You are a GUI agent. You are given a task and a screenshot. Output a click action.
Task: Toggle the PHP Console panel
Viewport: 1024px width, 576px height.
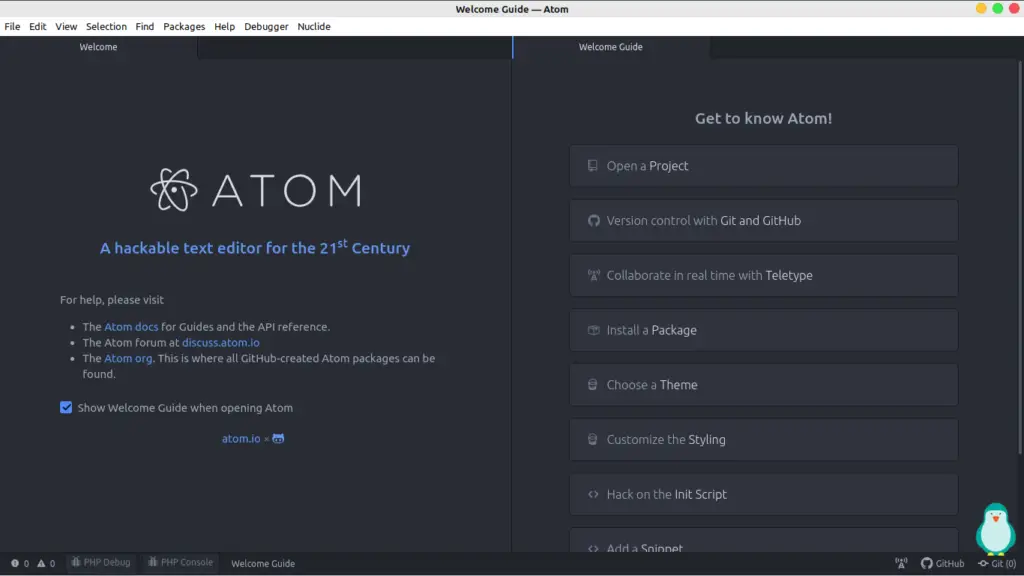pos(181,562)
